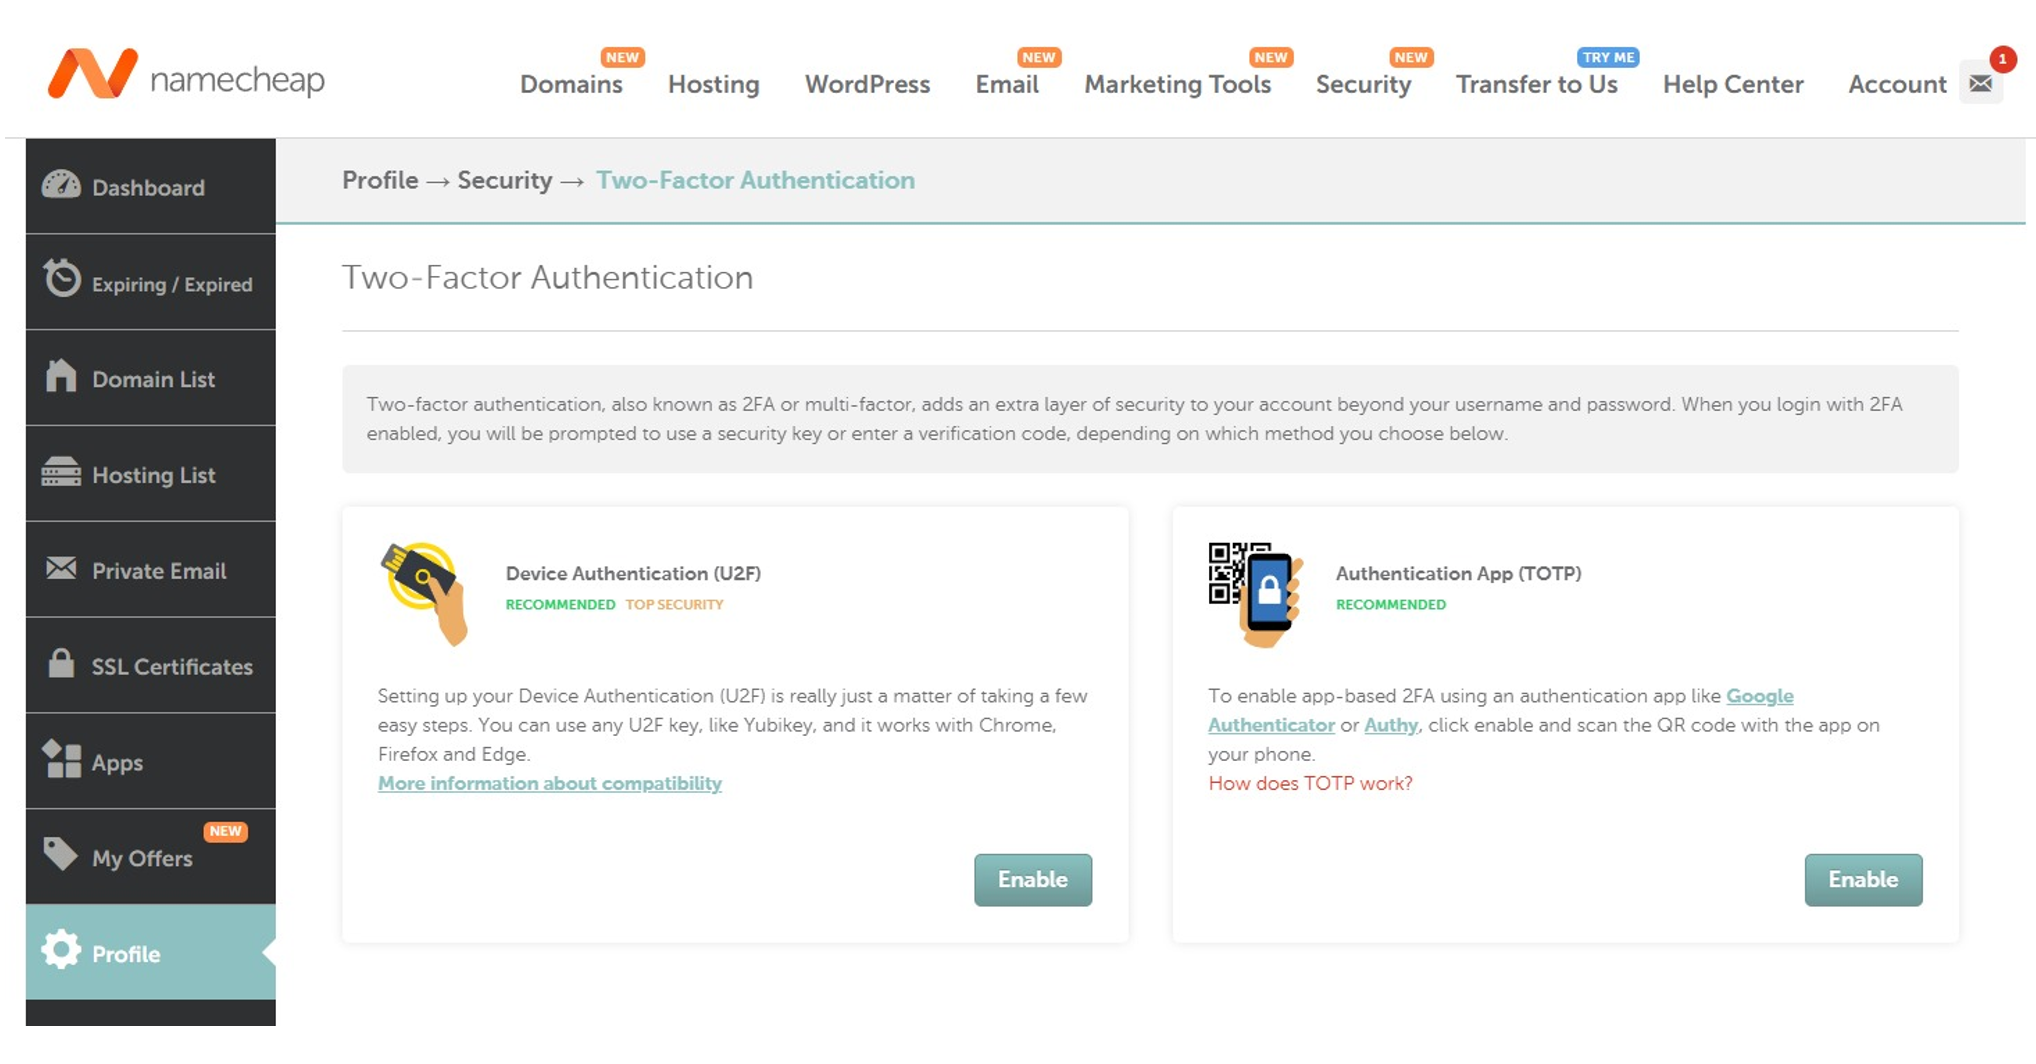Image resolution: width=2036 pixels, height=1064 pixels.
Task: Open My Offers in the sidebar
Action: point(151,857)
